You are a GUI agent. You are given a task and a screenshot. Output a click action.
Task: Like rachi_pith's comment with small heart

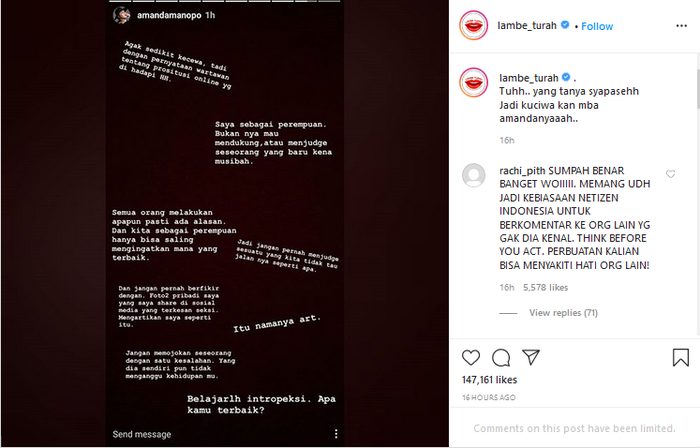[670, 174]
